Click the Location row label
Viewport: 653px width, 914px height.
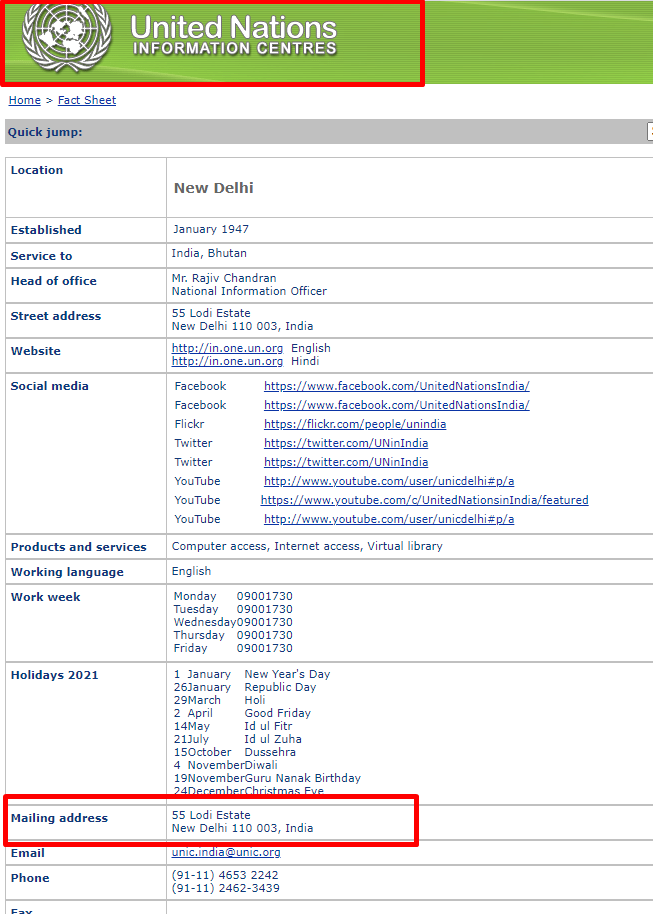[37, 170]
